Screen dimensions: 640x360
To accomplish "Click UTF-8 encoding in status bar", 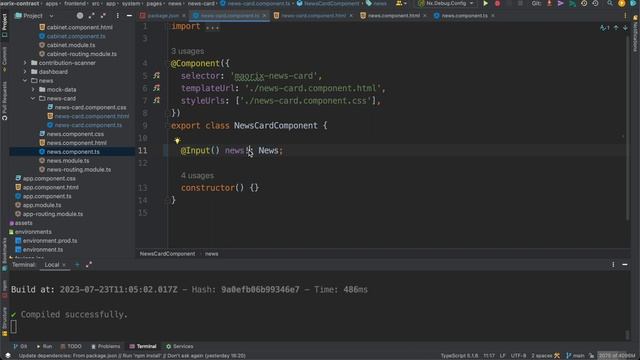I will point(518,356).
